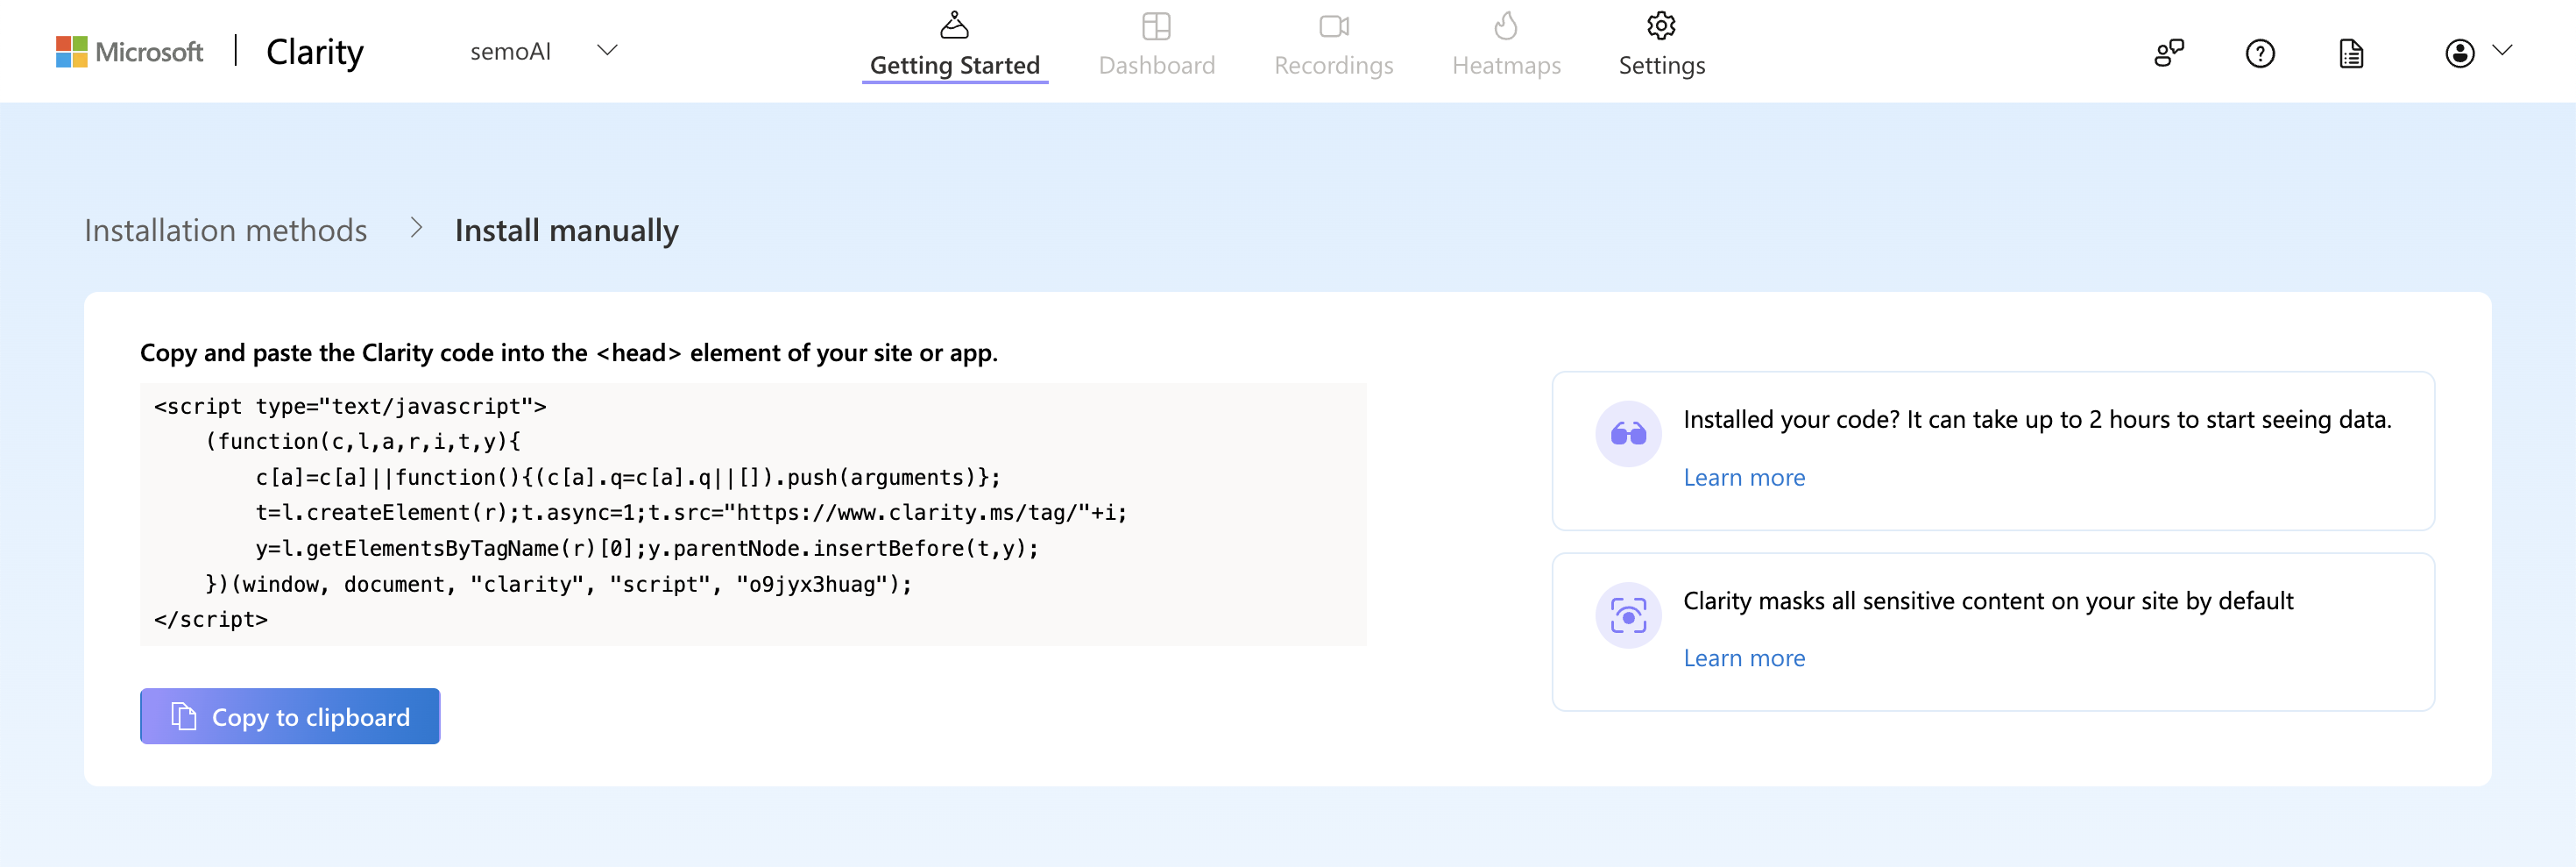Image resolution: width=2576 pixels, height=867 pixels.
Task: Click the 'Installed your code?' notice text
Action: click(x=2037, y=419)
